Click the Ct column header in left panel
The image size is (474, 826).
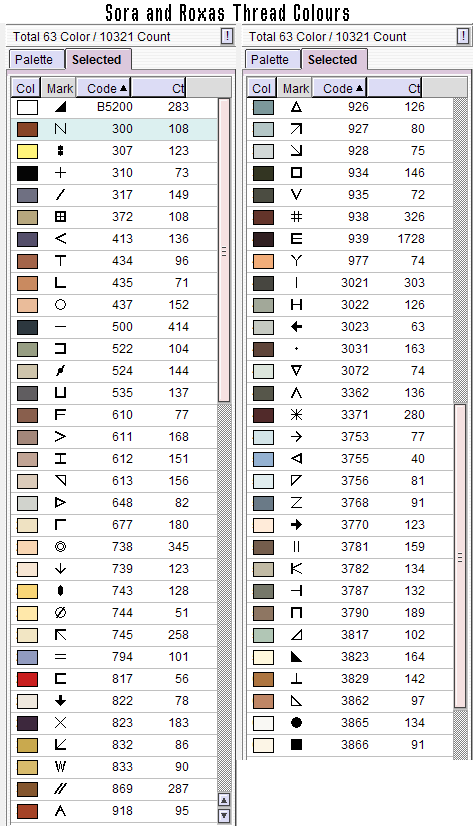159,88
